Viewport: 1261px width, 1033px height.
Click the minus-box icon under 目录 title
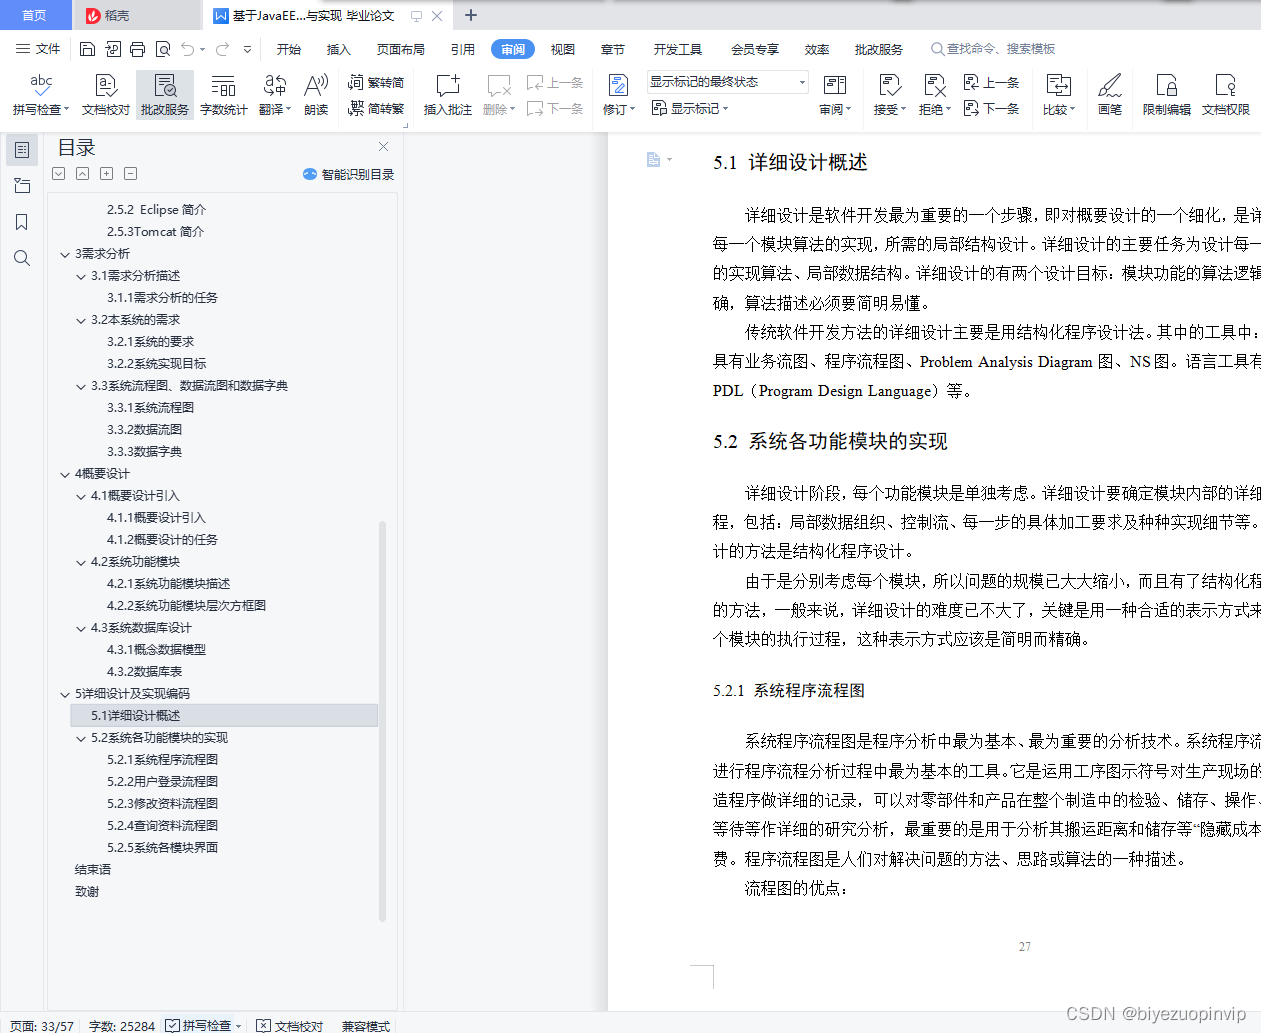coord(130,173)
